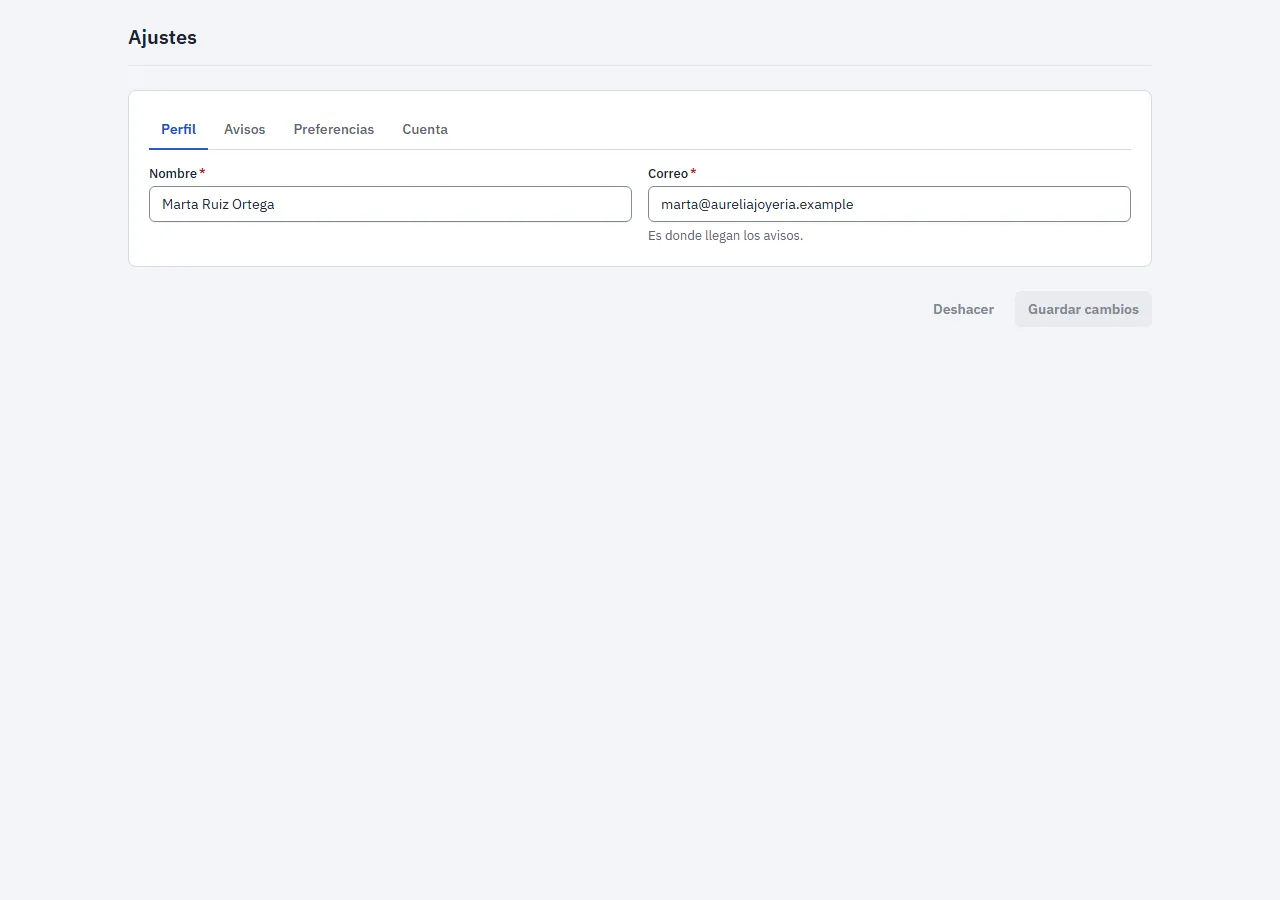Screen dimensions: 1280x900
Task: Click the Ajustes page heading
Action: pos(162,38)
